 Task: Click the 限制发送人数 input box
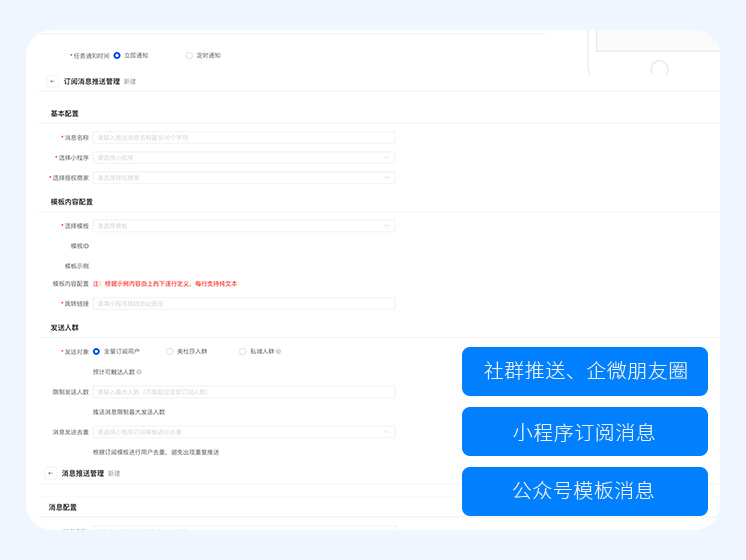click(244, 392)
